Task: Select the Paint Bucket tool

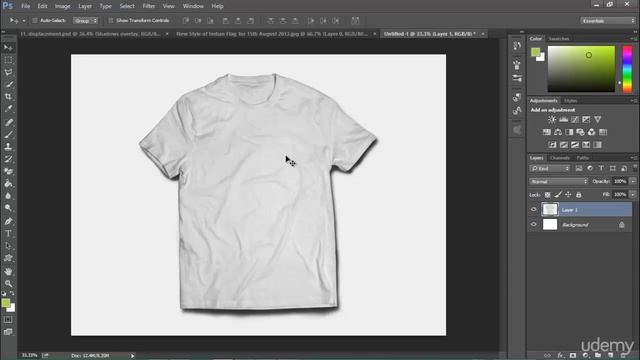Action: point(8,184)
